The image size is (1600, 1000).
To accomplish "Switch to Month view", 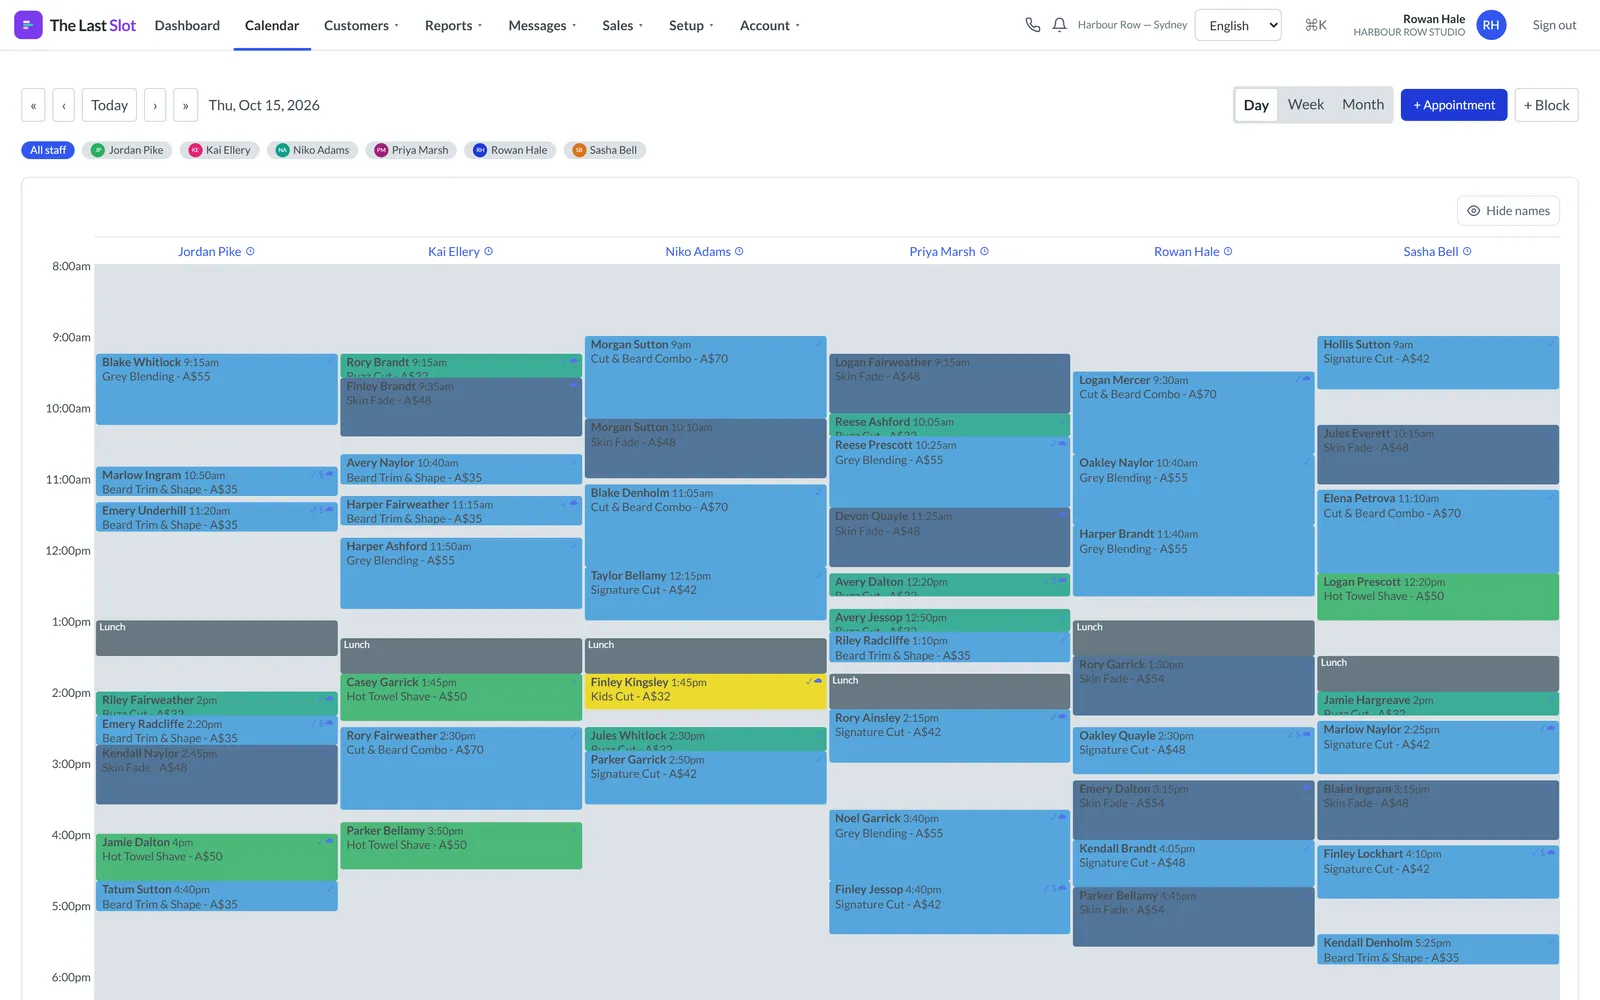I will pos(1363,105).
